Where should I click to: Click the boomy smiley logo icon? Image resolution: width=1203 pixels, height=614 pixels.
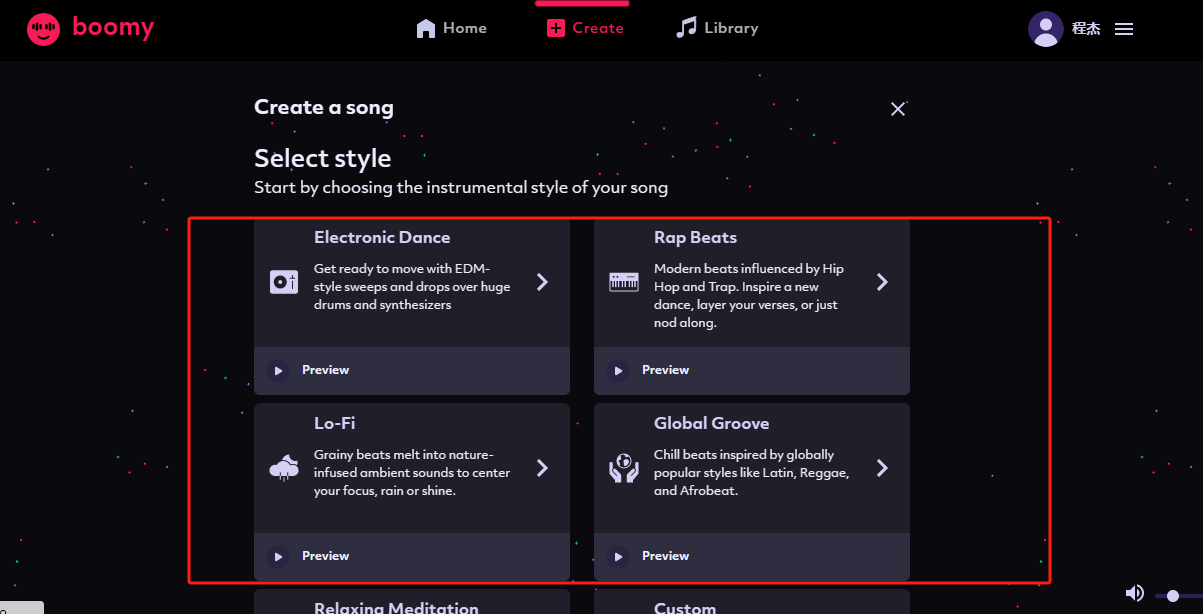tap(43, 29)
